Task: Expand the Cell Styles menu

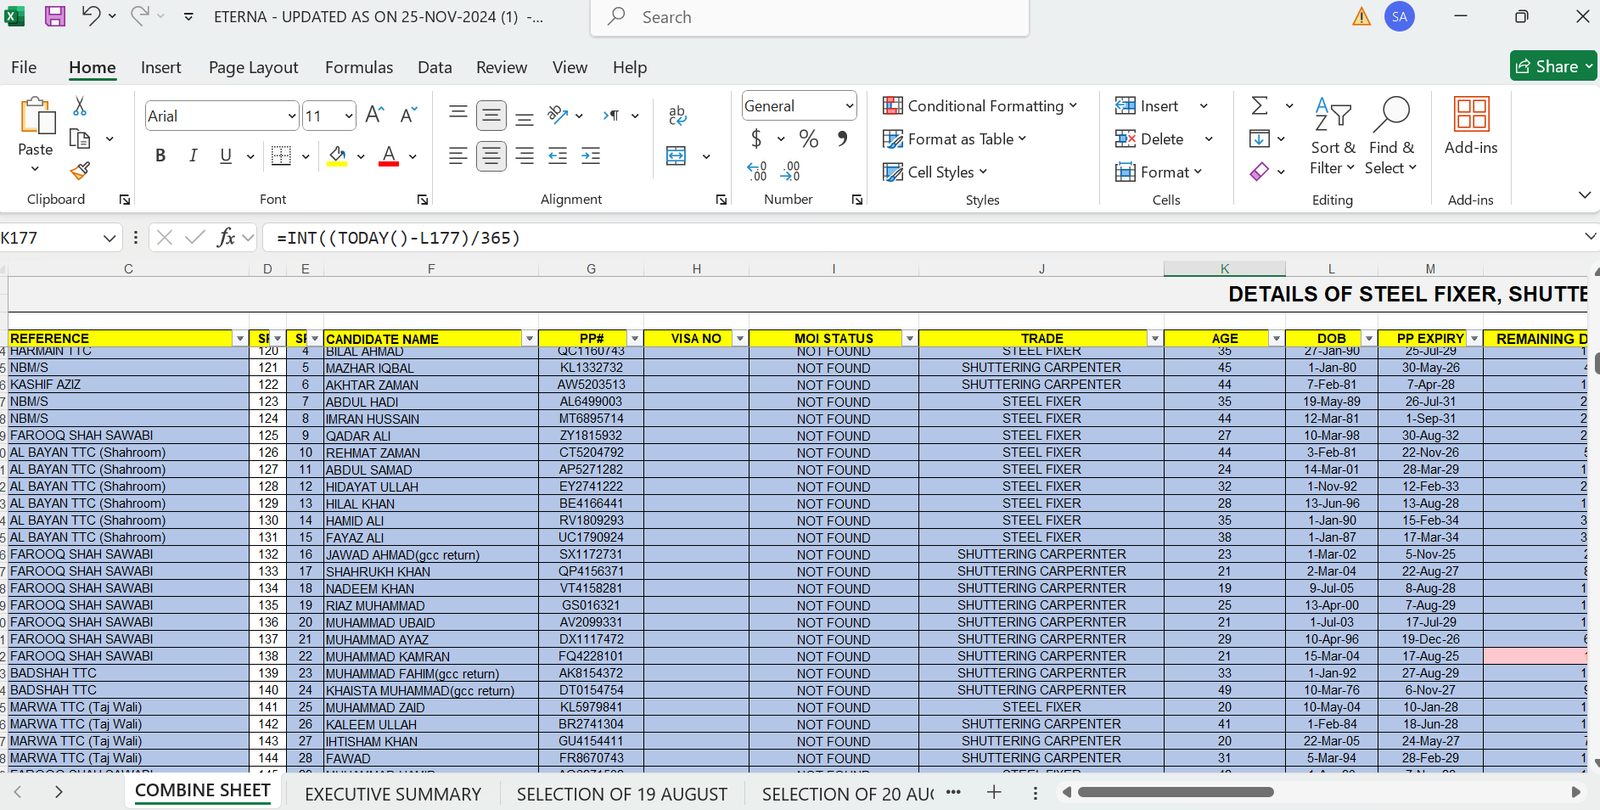Action: click(935, 172)
